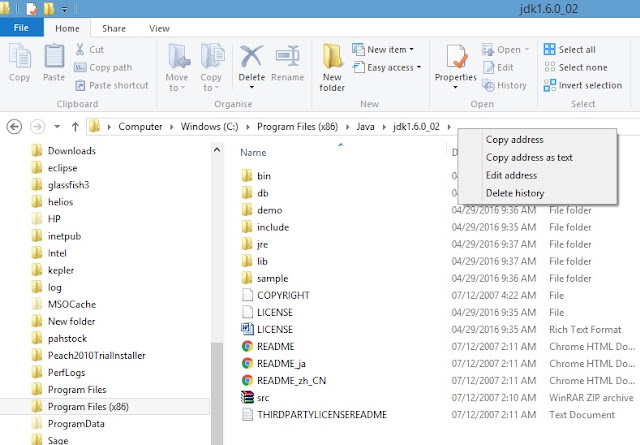Switch to the Share tab
Viewport: 640px width, 445px height.
click(114, 28)
